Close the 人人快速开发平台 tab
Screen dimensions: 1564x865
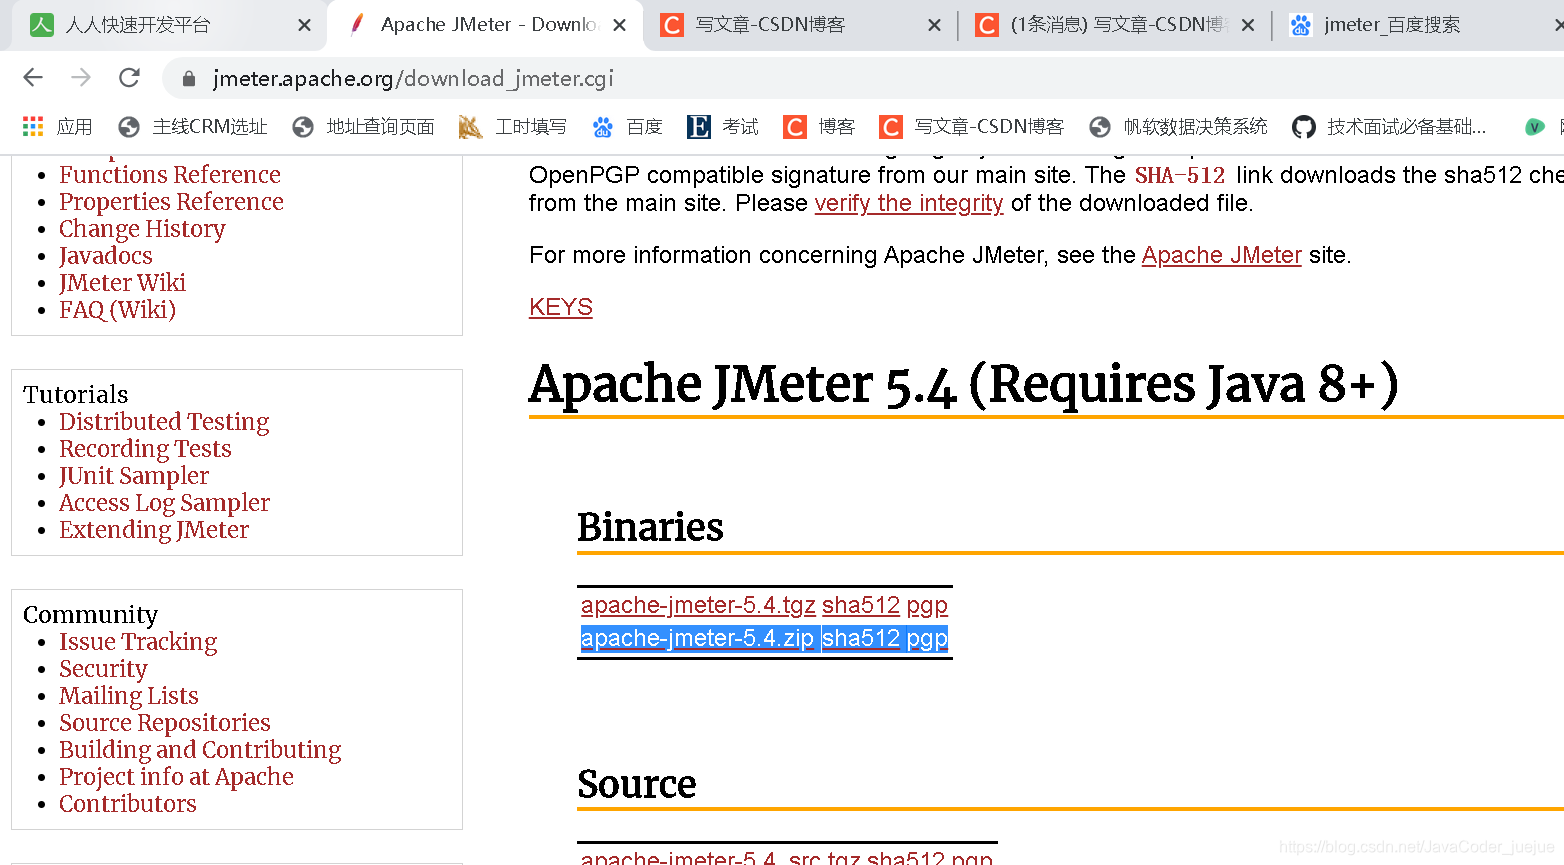coord(304,25)
